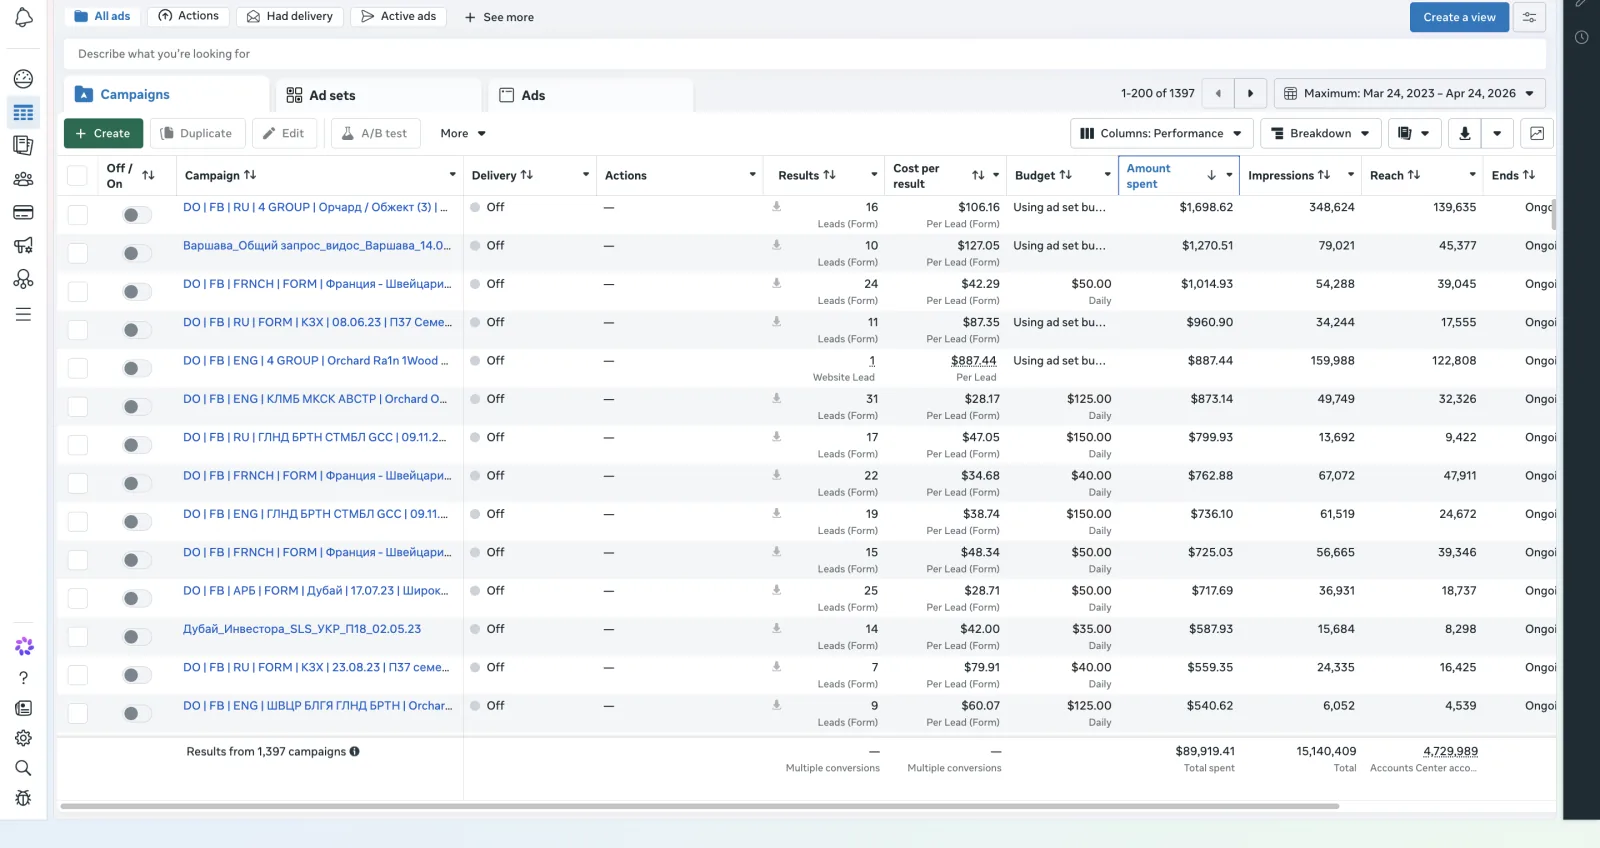Viewport: 1600px width, 848px height.
Task: Open account overview gauge icon
Action: pos(23,79)
